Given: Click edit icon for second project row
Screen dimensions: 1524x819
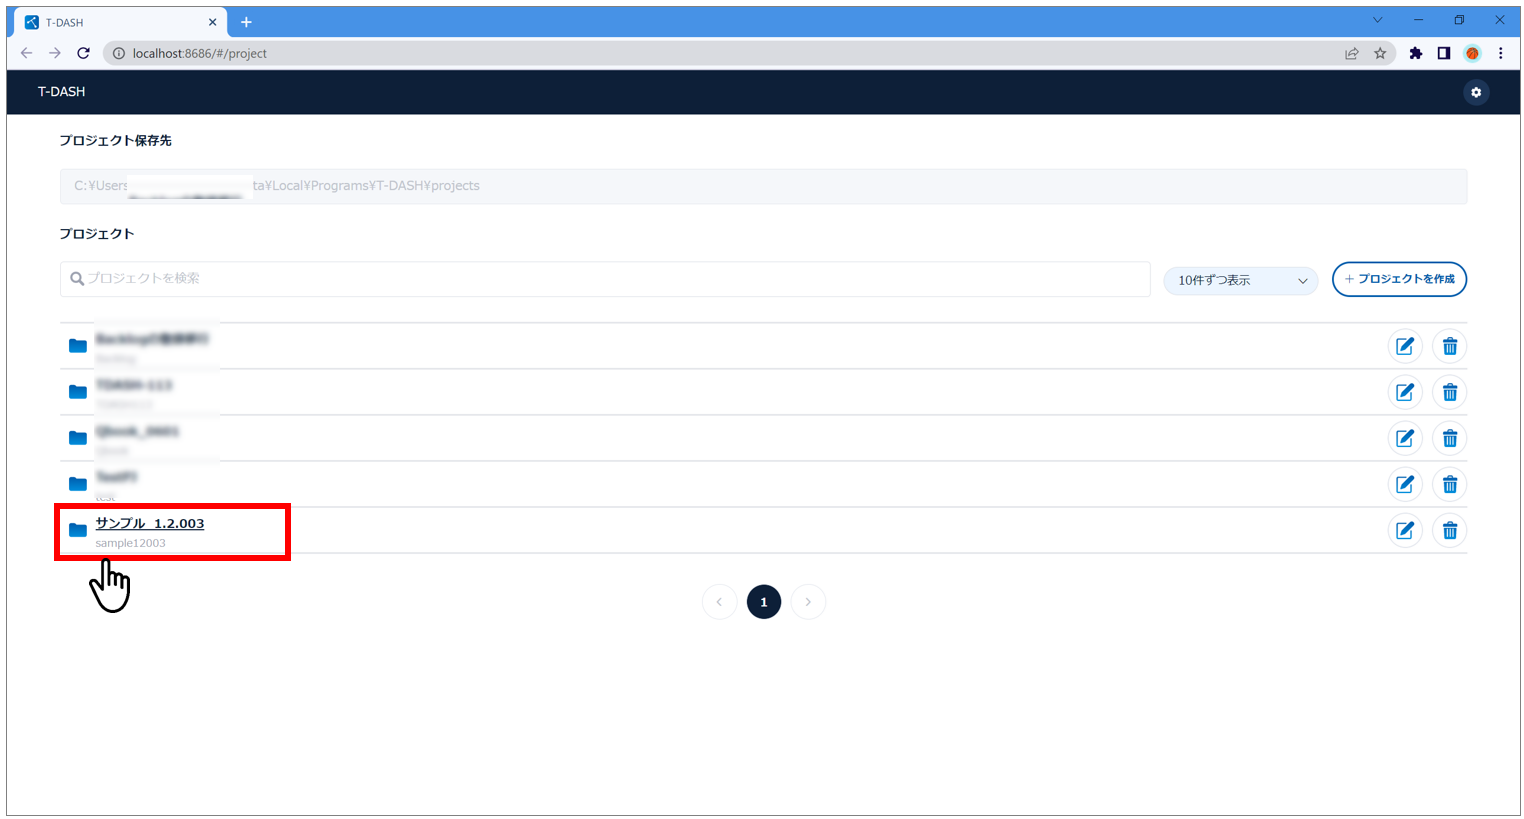Looking at the screenshot, I should (x=1404, y=392).
